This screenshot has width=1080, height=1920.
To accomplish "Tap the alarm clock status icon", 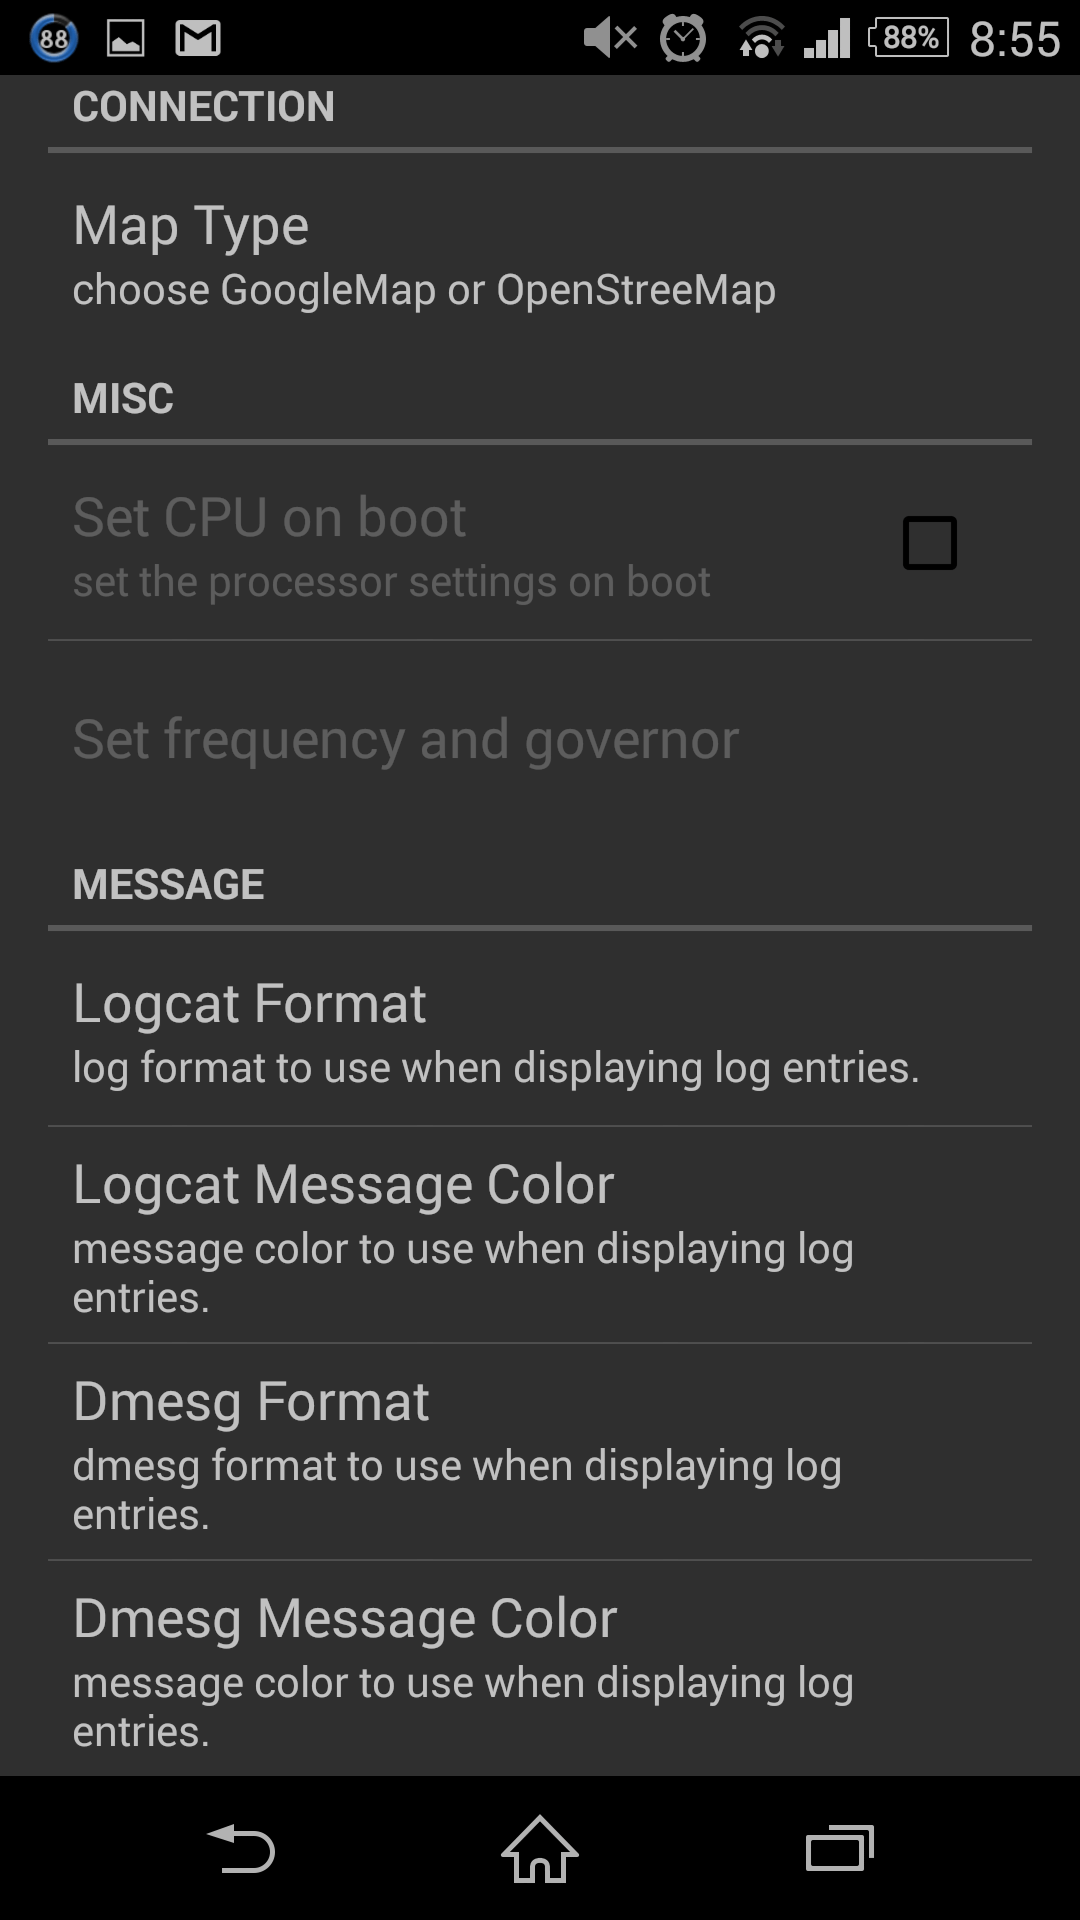I will [x=683, y=38].
